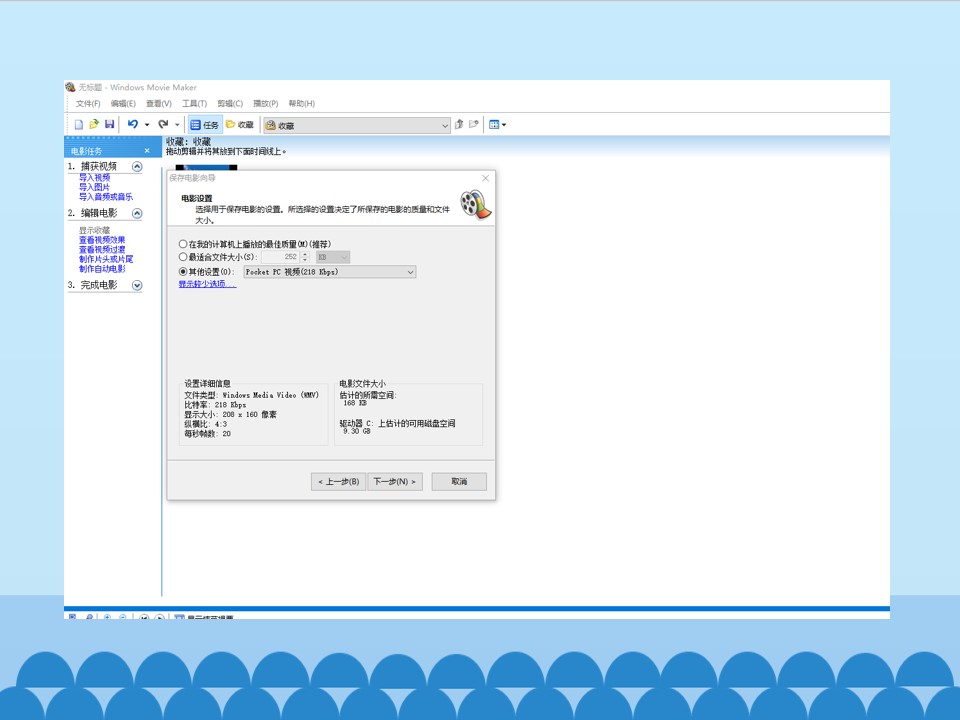Click the Open Project folder icon
This screenshot has width=960, height=720.
click(x=94, y=124)
